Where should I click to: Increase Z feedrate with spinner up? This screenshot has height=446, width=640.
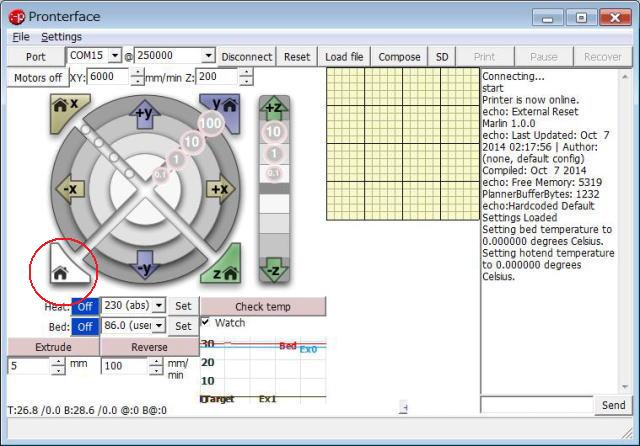[x=246, y=72]
